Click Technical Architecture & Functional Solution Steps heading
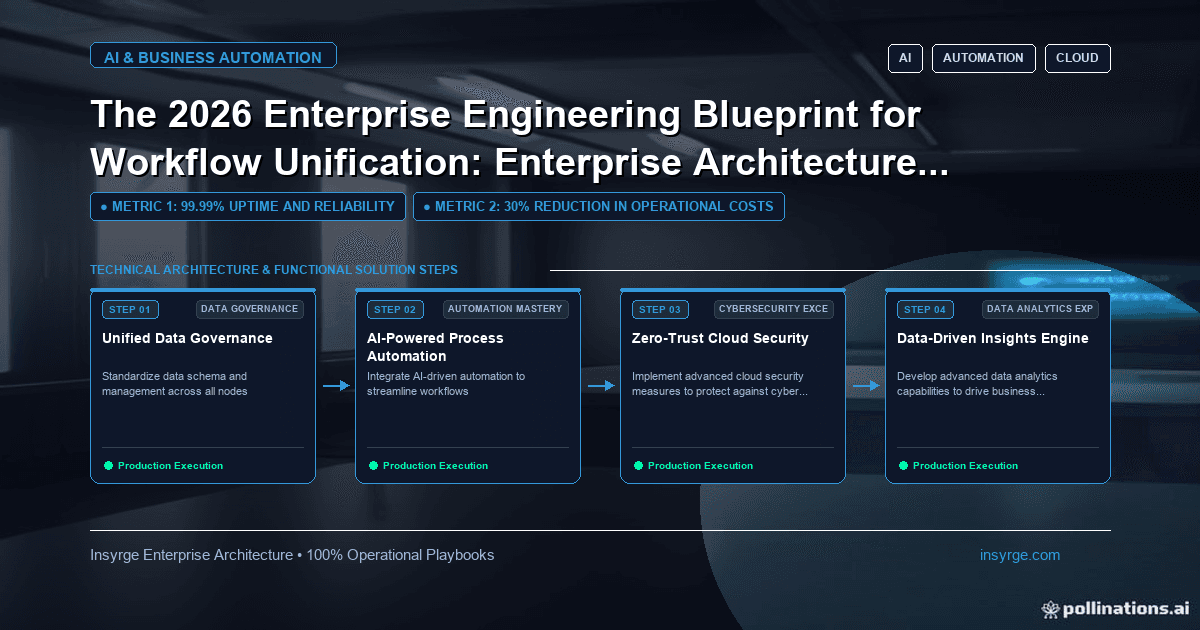The width and height of the screenshot is (1200, 630). coord(274,270)
